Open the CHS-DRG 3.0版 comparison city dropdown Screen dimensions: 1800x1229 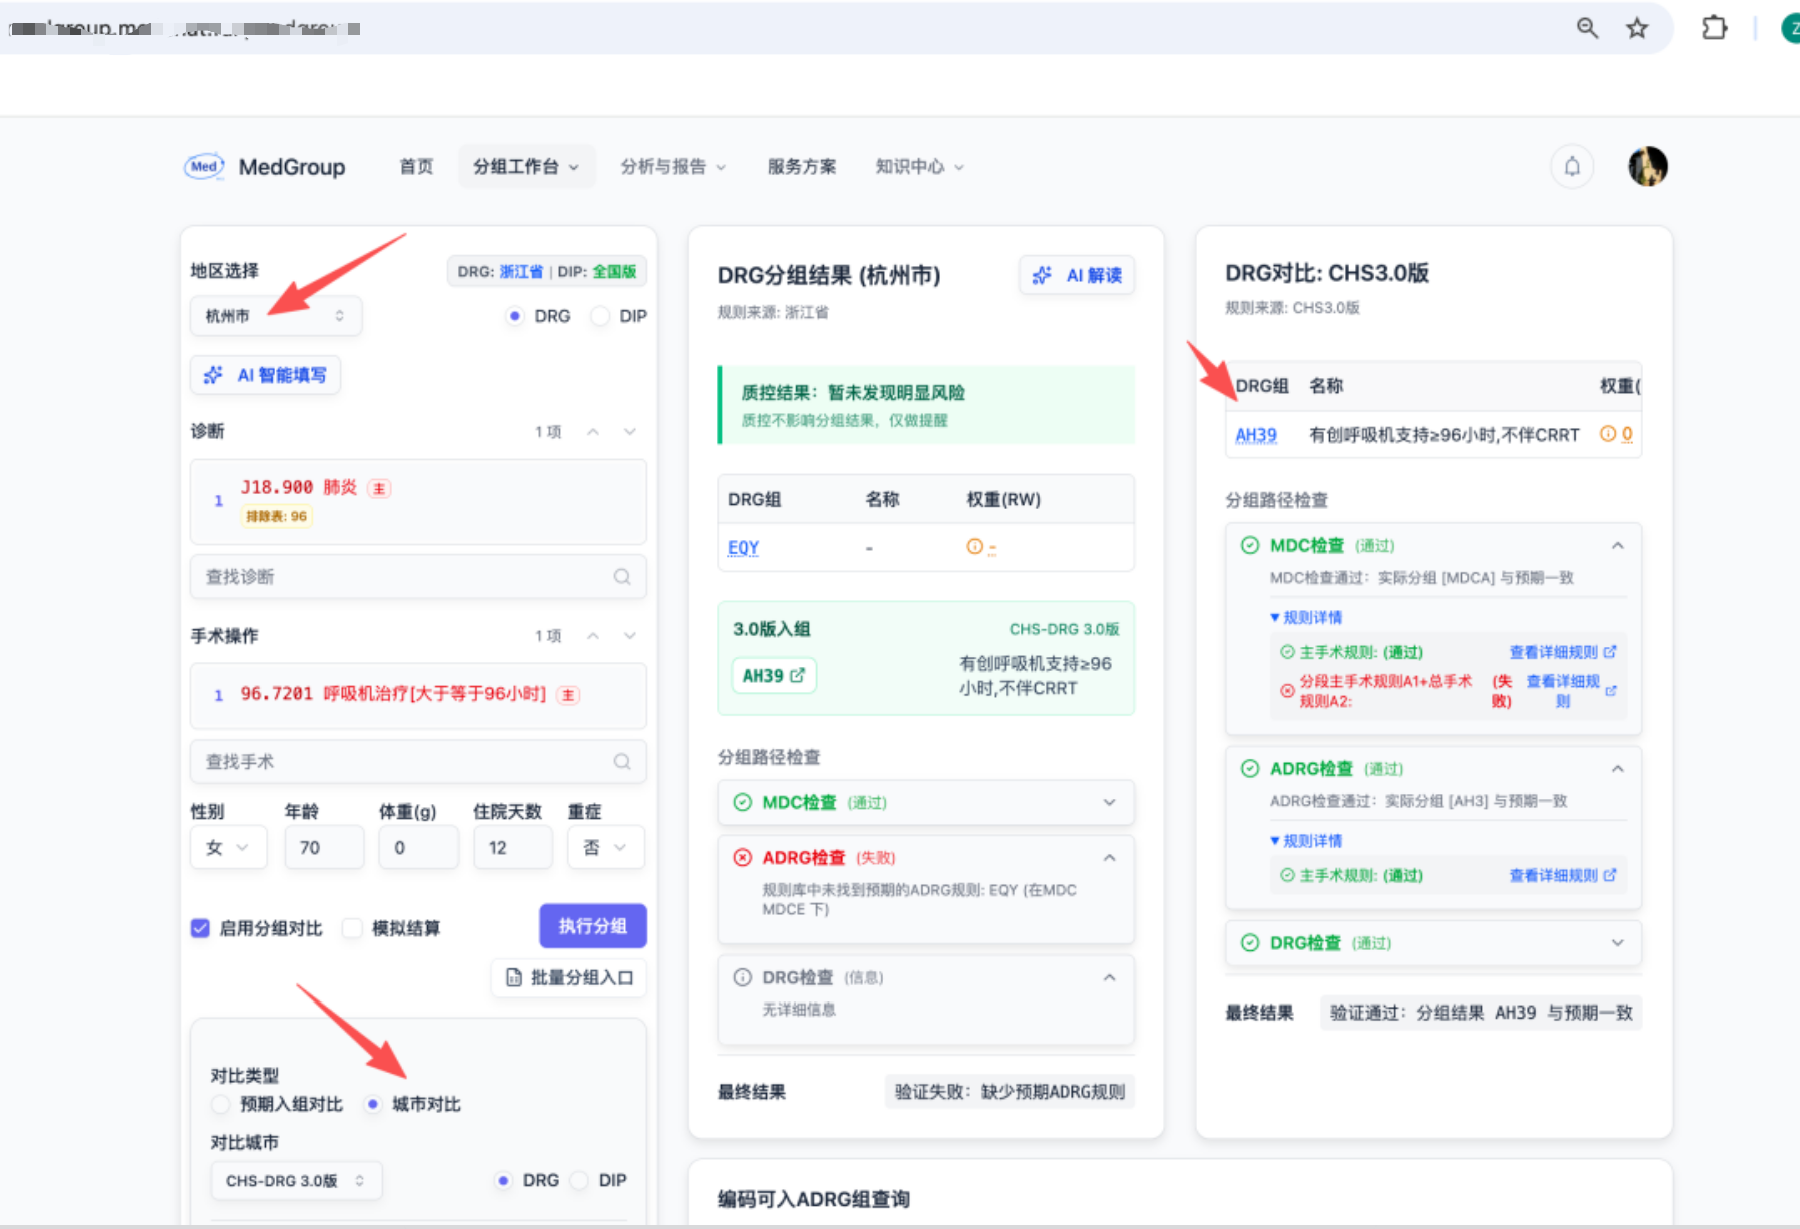point(296,1181)
